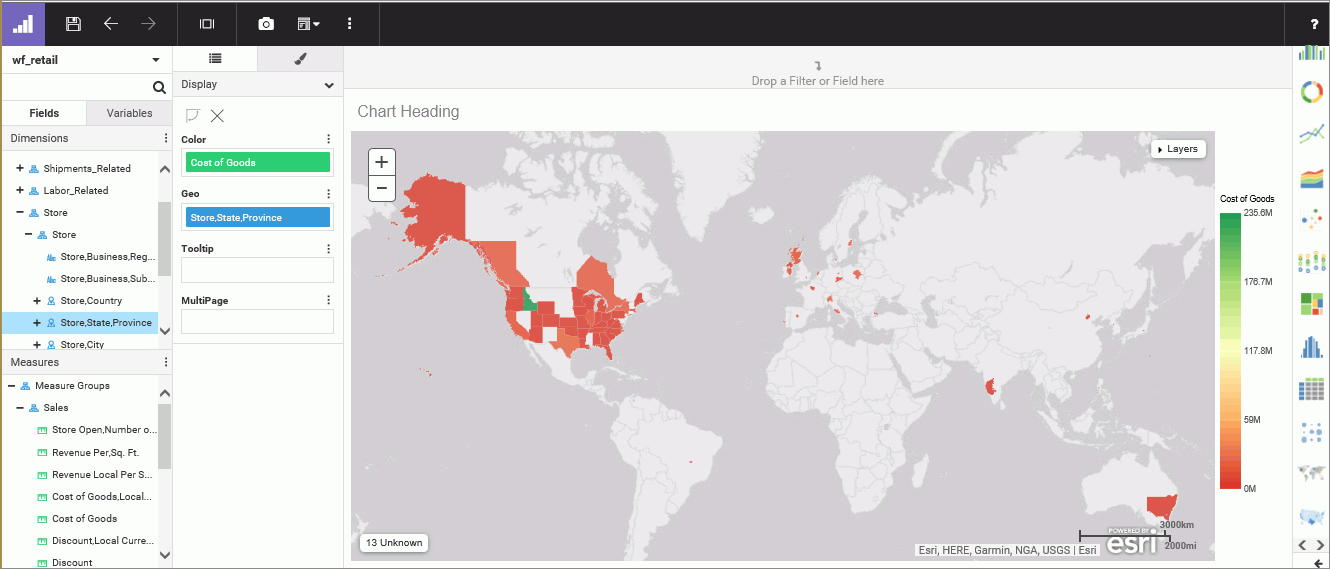Select the Store,Business,Reg... field
The height and width of the screenshot is (569, 1330).
pos(107,256)
